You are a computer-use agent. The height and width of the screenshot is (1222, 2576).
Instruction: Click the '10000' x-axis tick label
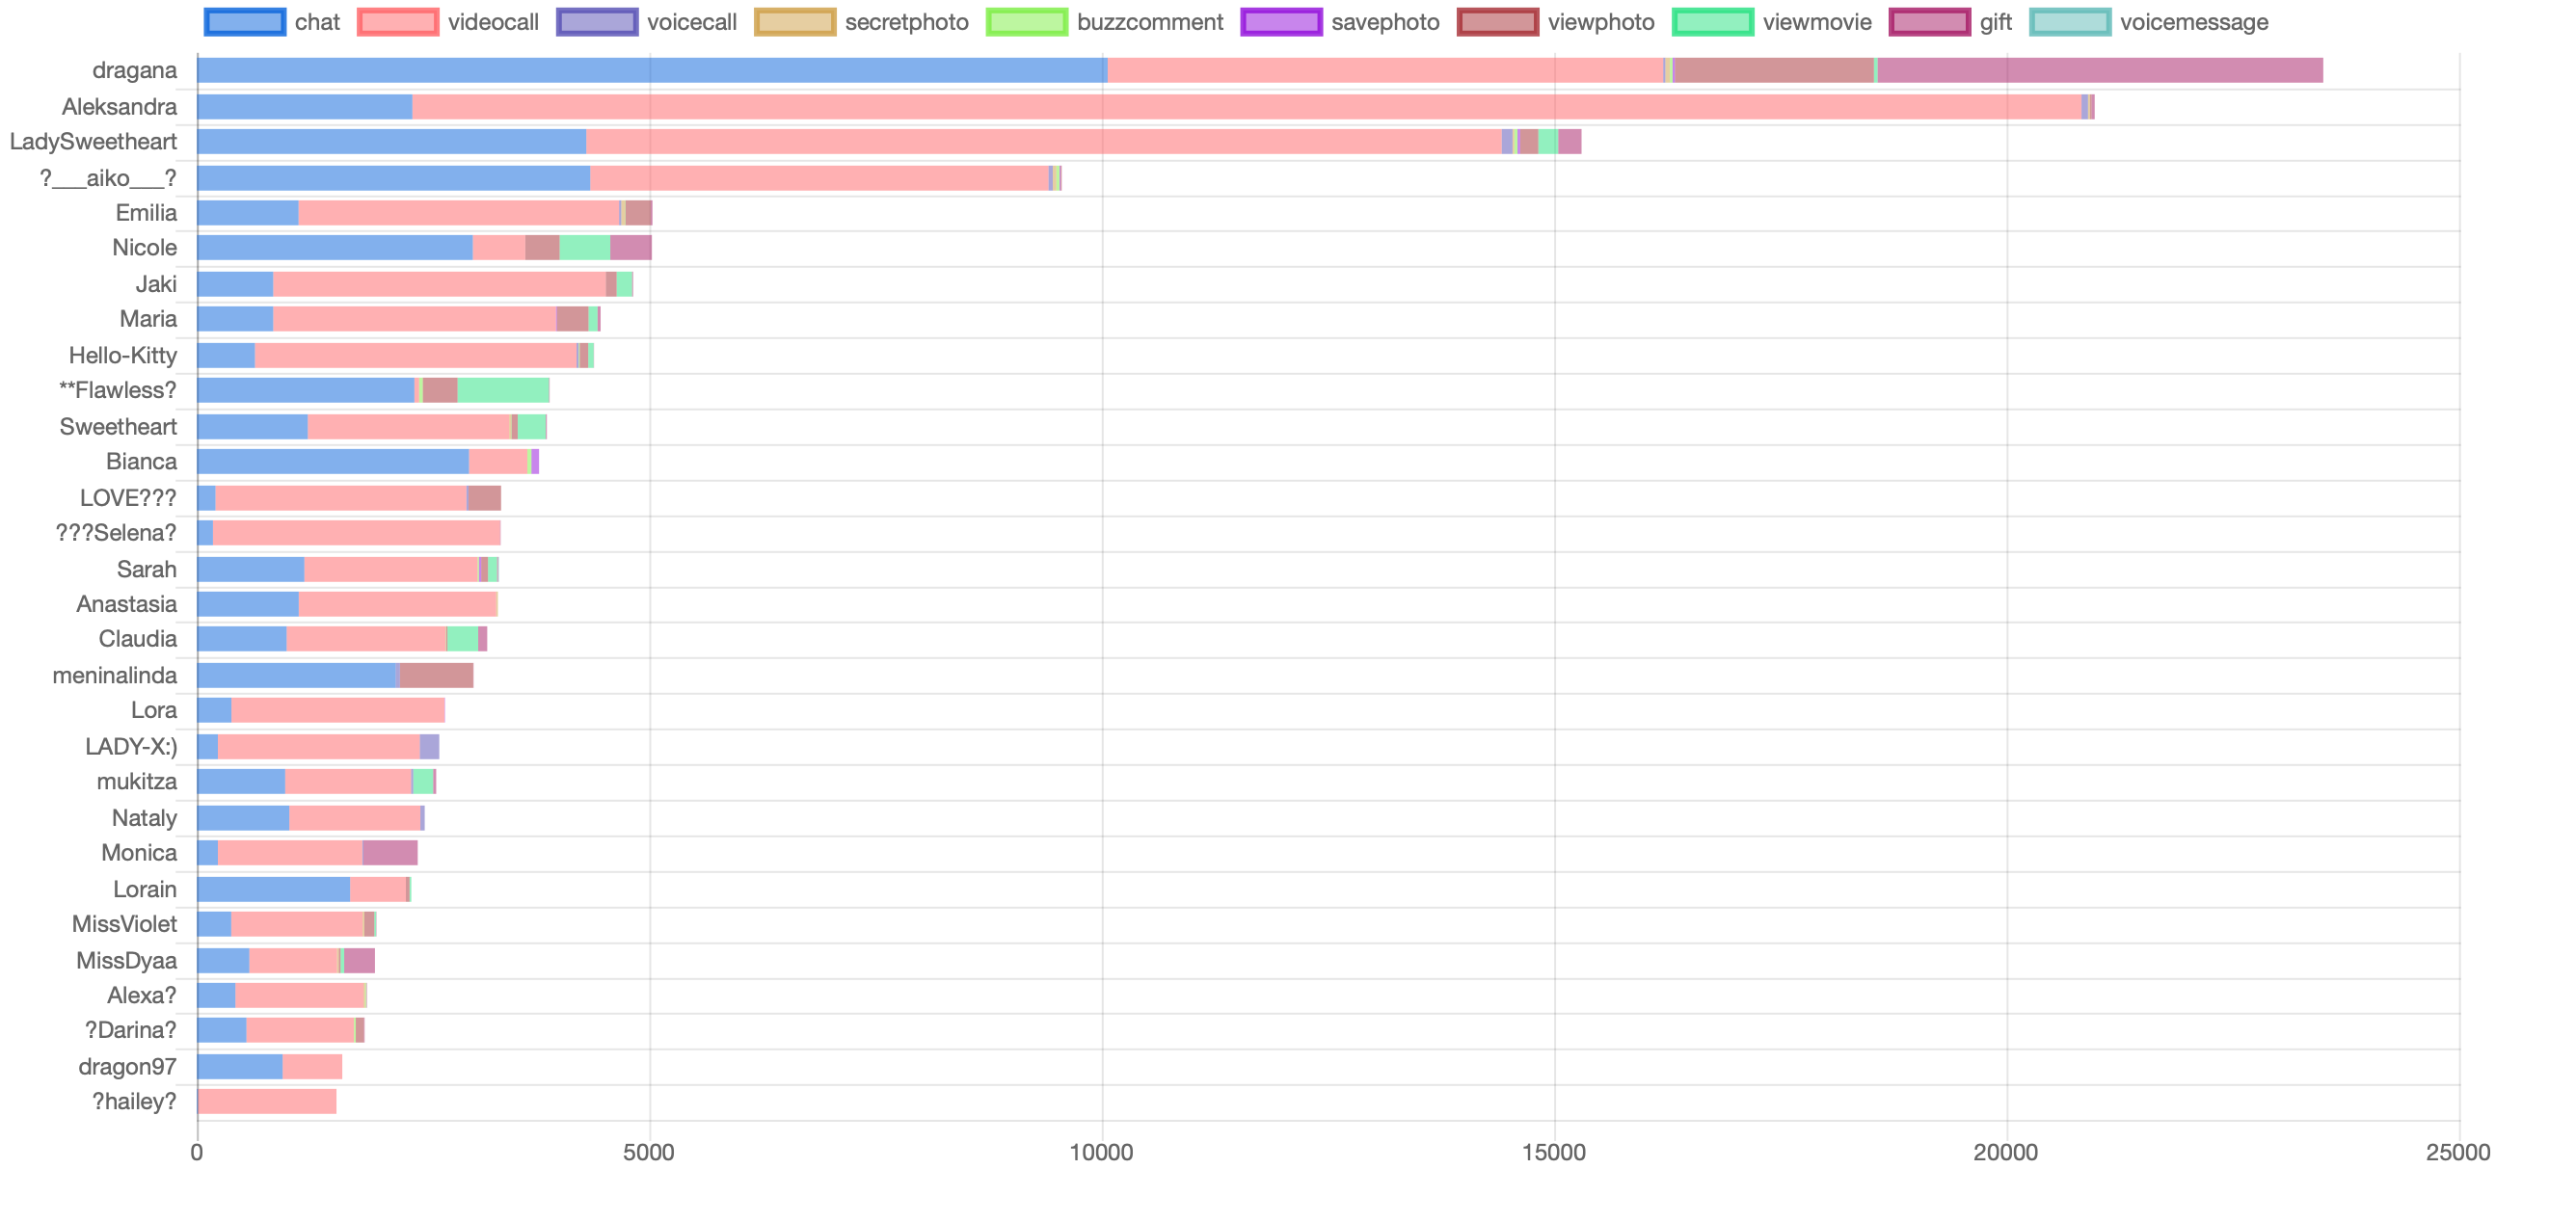[1102, 1153]
